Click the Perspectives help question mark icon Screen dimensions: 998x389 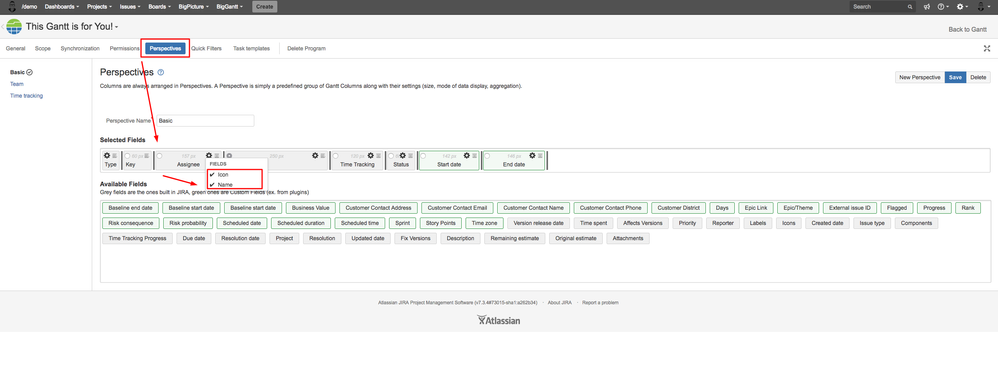(x=161, y=73)
